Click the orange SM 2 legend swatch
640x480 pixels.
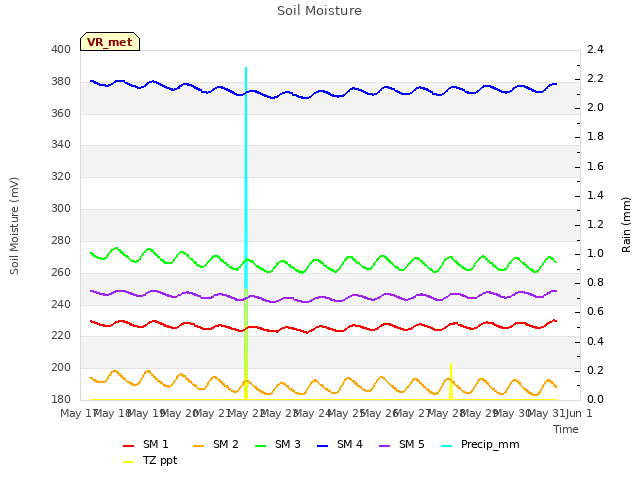tap(199, 446)
